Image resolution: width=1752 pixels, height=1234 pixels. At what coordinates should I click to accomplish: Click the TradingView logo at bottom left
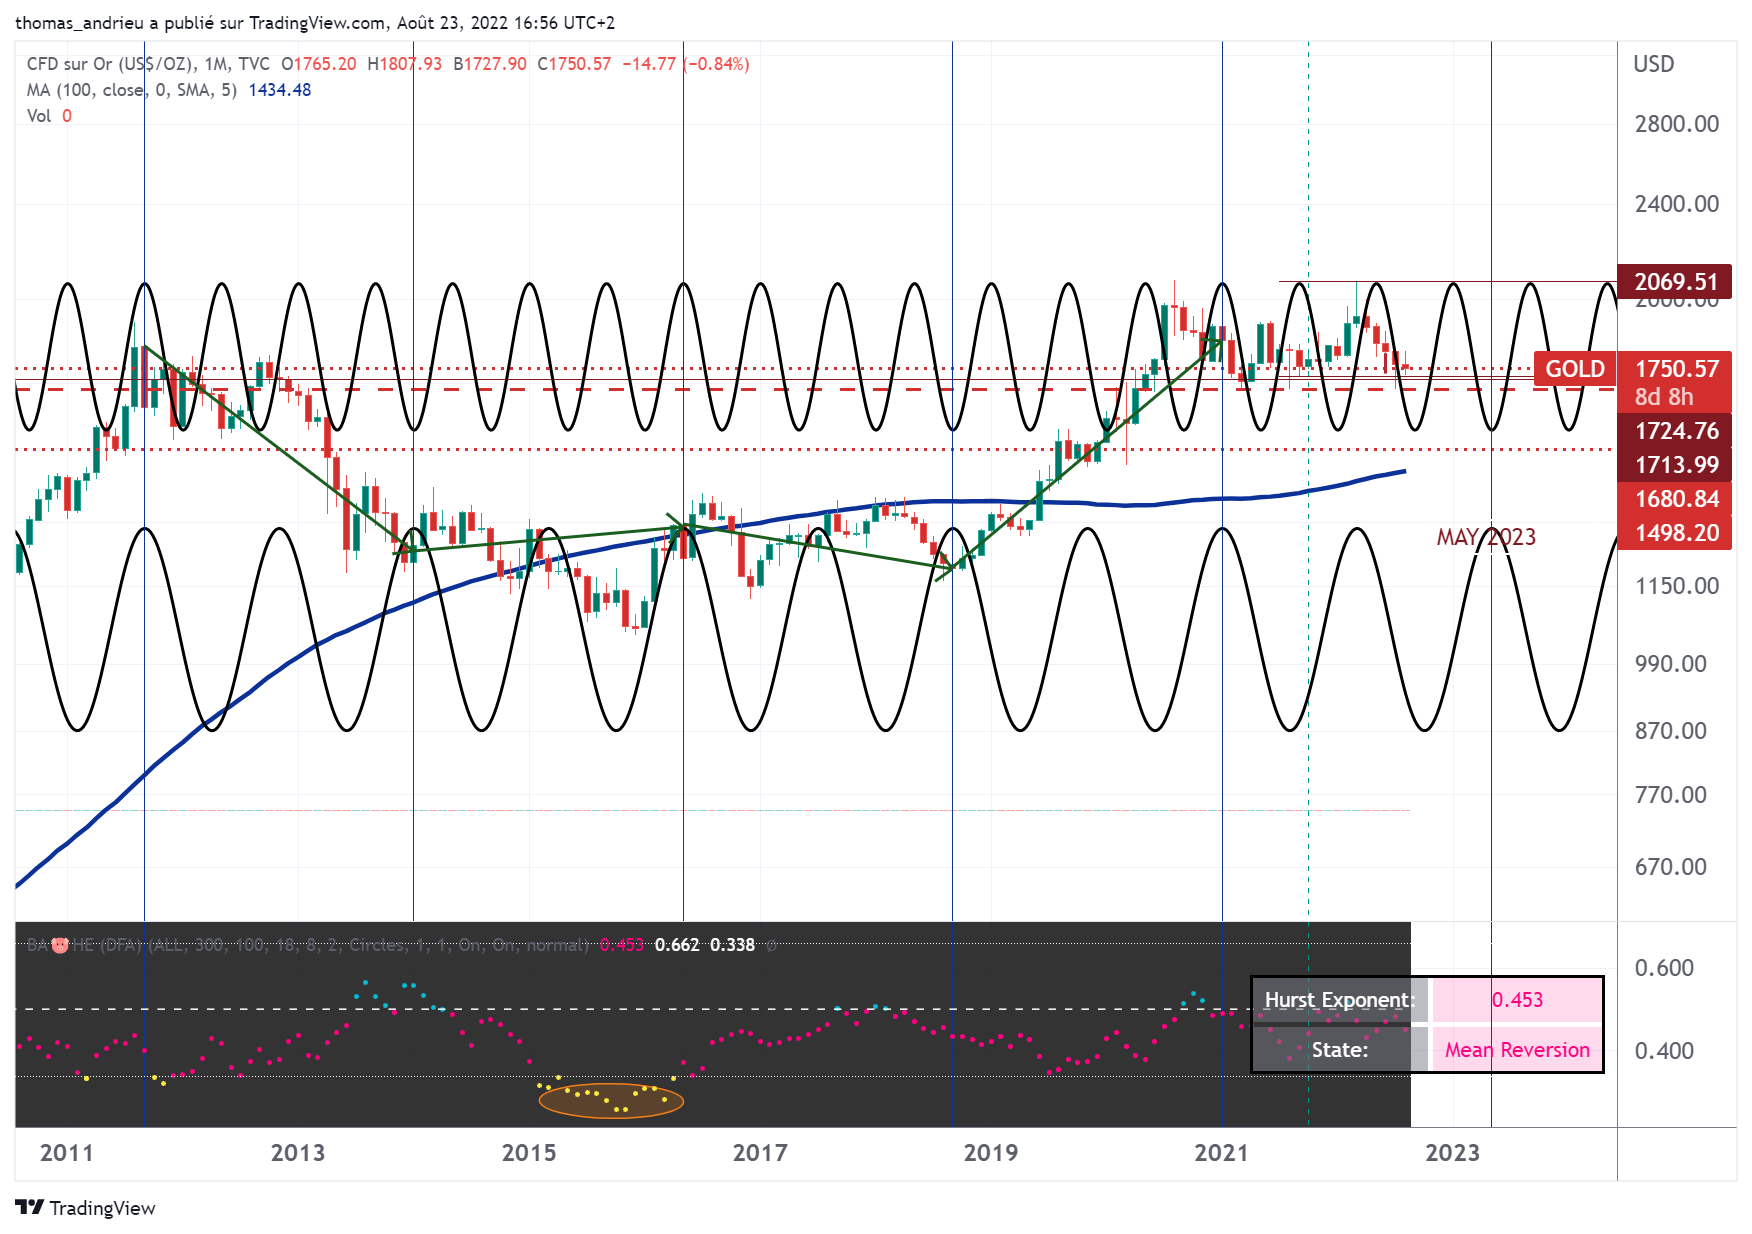(x=85, y=1208)
